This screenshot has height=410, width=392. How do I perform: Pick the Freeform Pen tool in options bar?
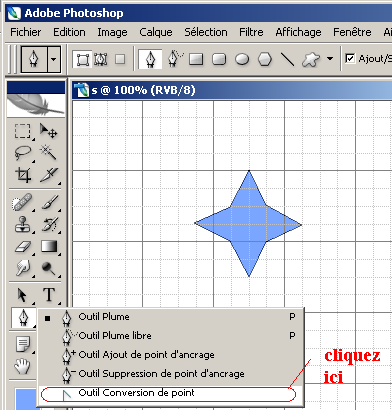(x=175, y=59)
